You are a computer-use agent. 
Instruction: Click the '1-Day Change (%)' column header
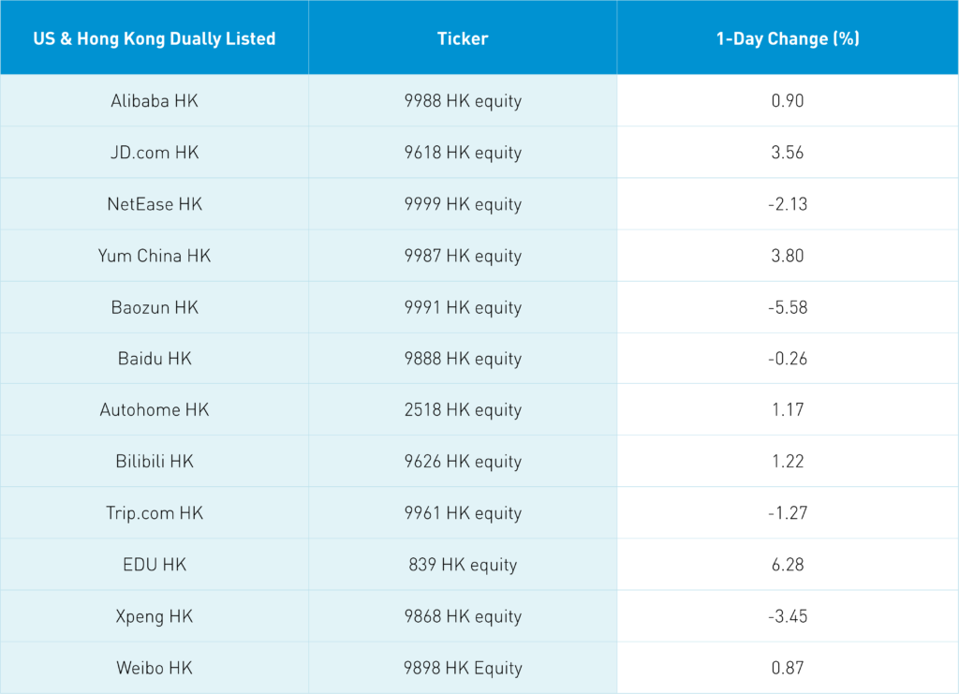[787, 39]
